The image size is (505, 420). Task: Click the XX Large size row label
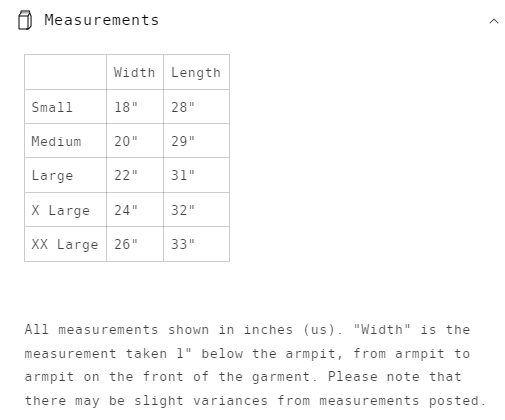(65, 244)
